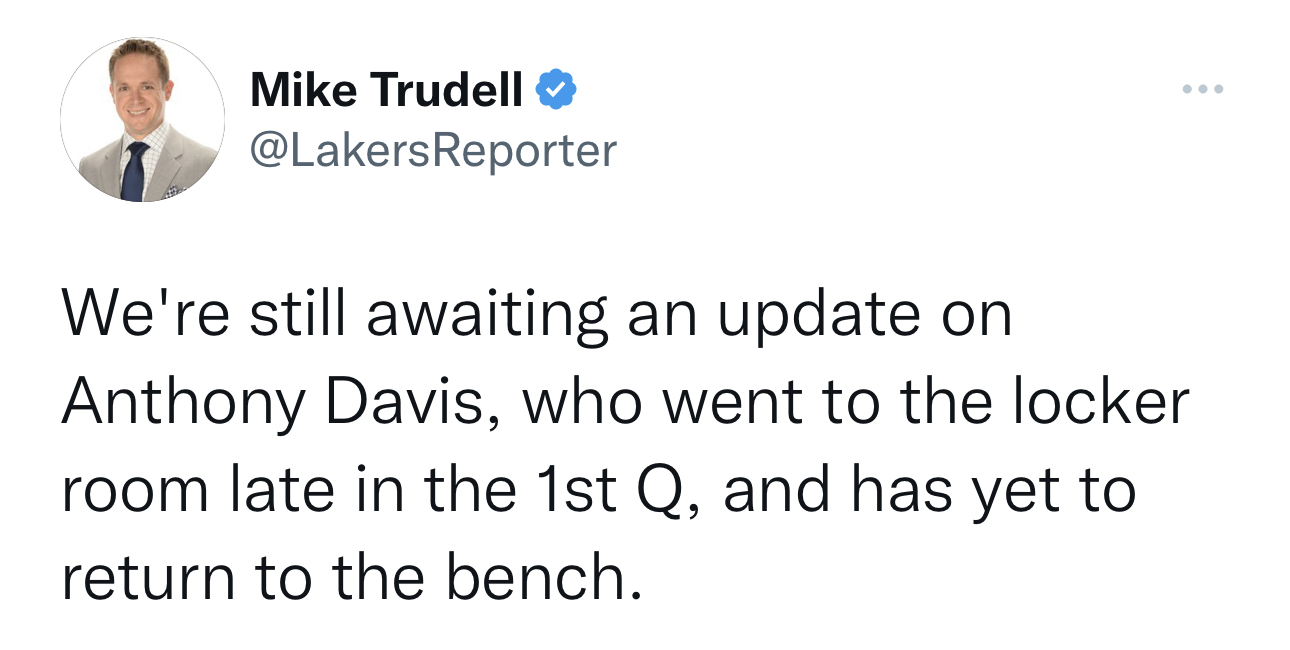Open Mike Trudell's profile picture
The width and height of the screenshot is (1290, 650).
pyautogui.click(x=142, y=120)
